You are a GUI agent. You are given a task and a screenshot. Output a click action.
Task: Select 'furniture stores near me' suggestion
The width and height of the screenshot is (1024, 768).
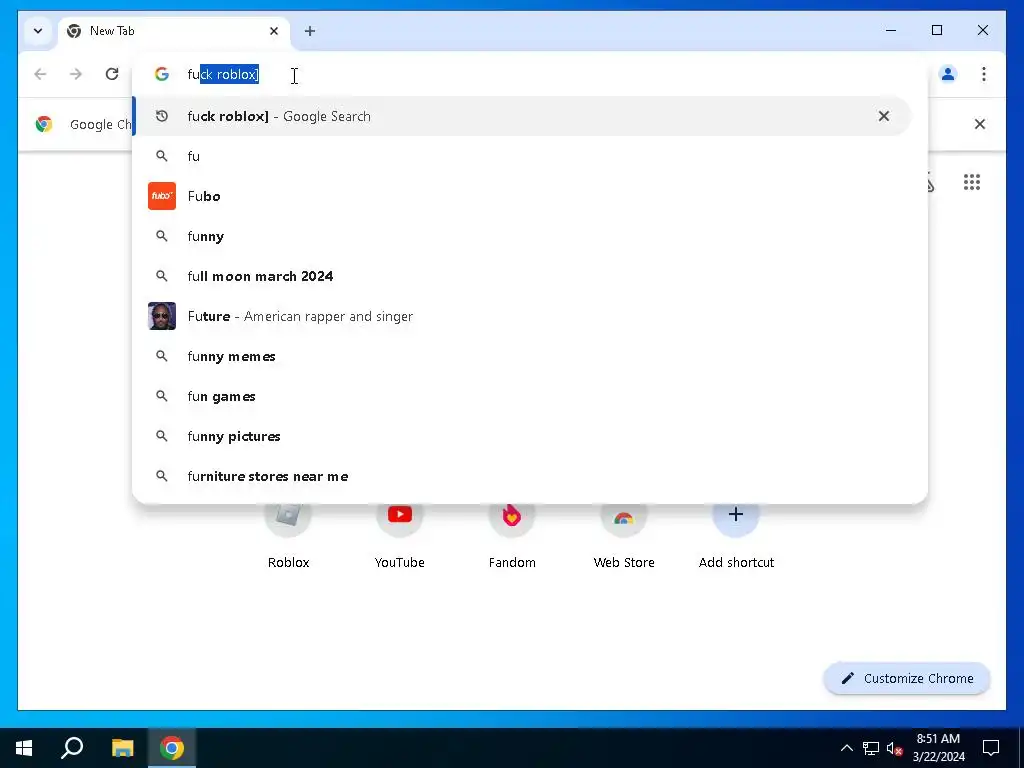(x=522, y=476)
